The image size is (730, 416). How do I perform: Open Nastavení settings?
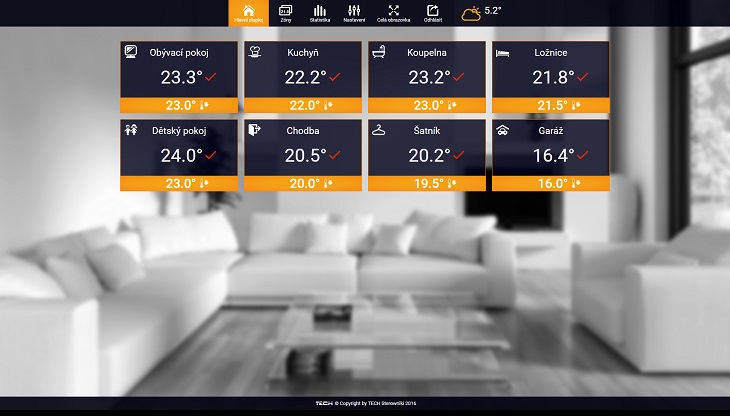coord(354,13)
